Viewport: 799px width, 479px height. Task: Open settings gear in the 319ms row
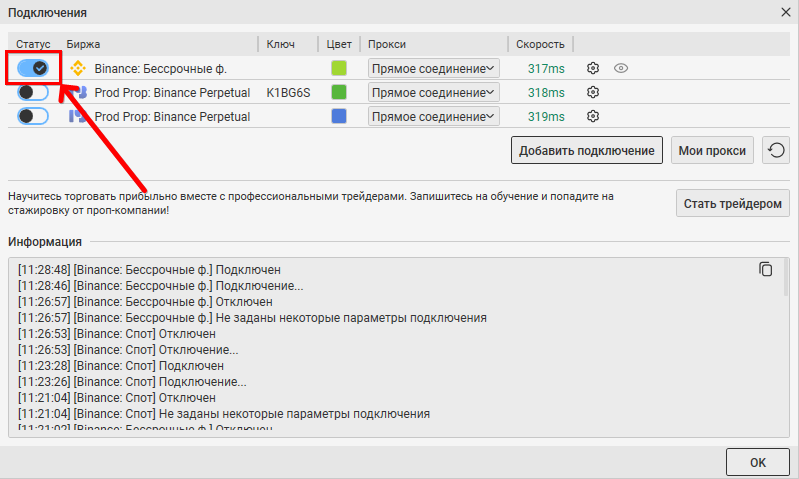pos(593,116)
